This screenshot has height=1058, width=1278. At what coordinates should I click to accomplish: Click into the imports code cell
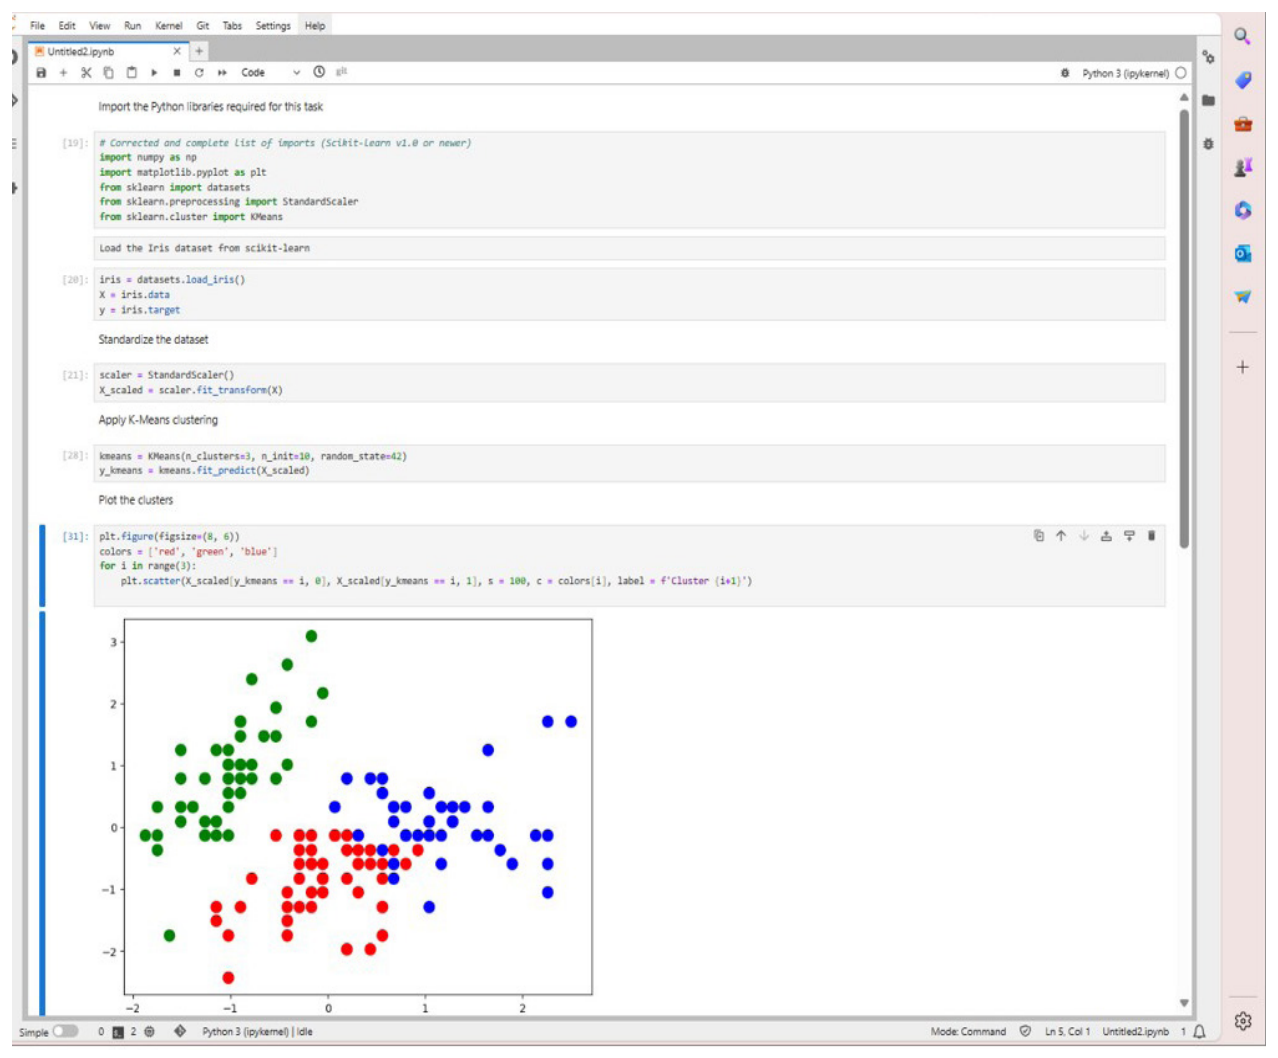coord(629,180)
